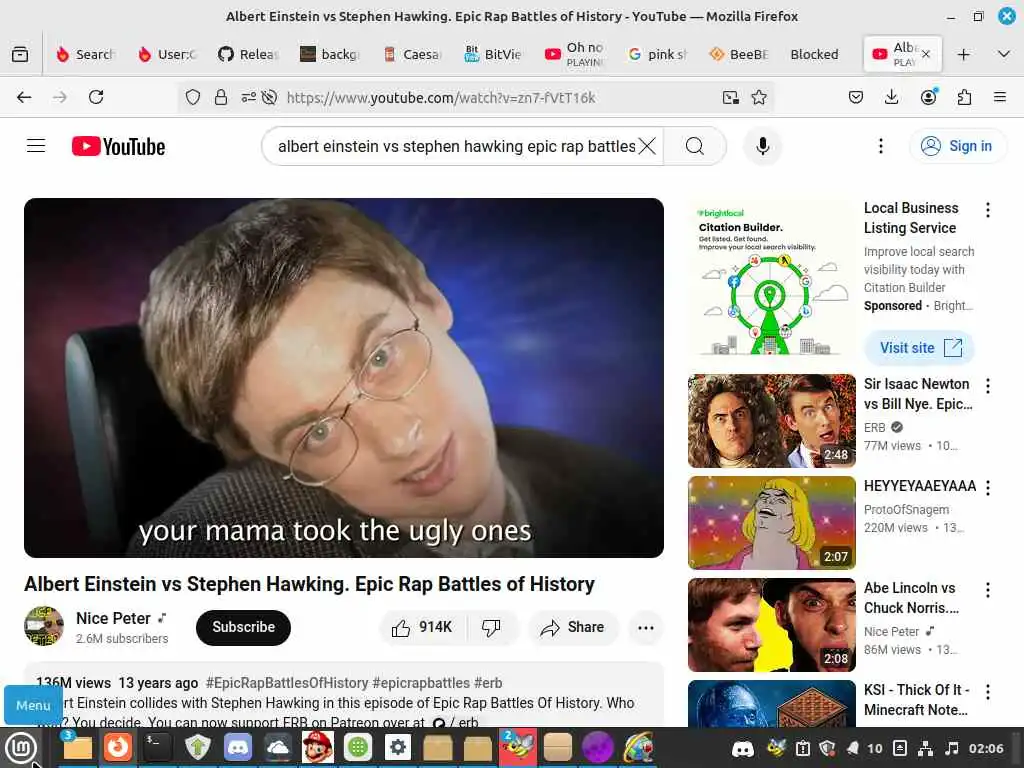Viewport: 1024px width, 768px height.
Task: Launch Discord from the taskbar
Action: (x=238, y=747)
